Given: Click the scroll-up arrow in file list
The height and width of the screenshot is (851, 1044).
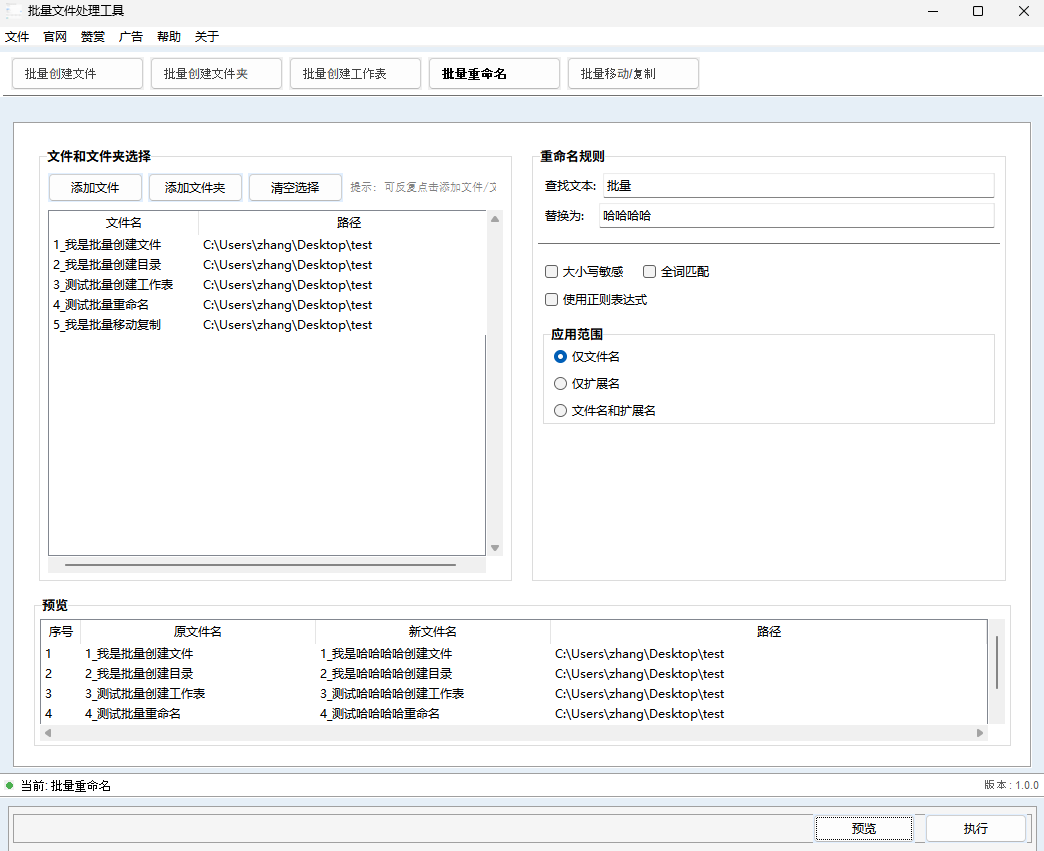Looking at the screenshot, I should coord(494,219).
